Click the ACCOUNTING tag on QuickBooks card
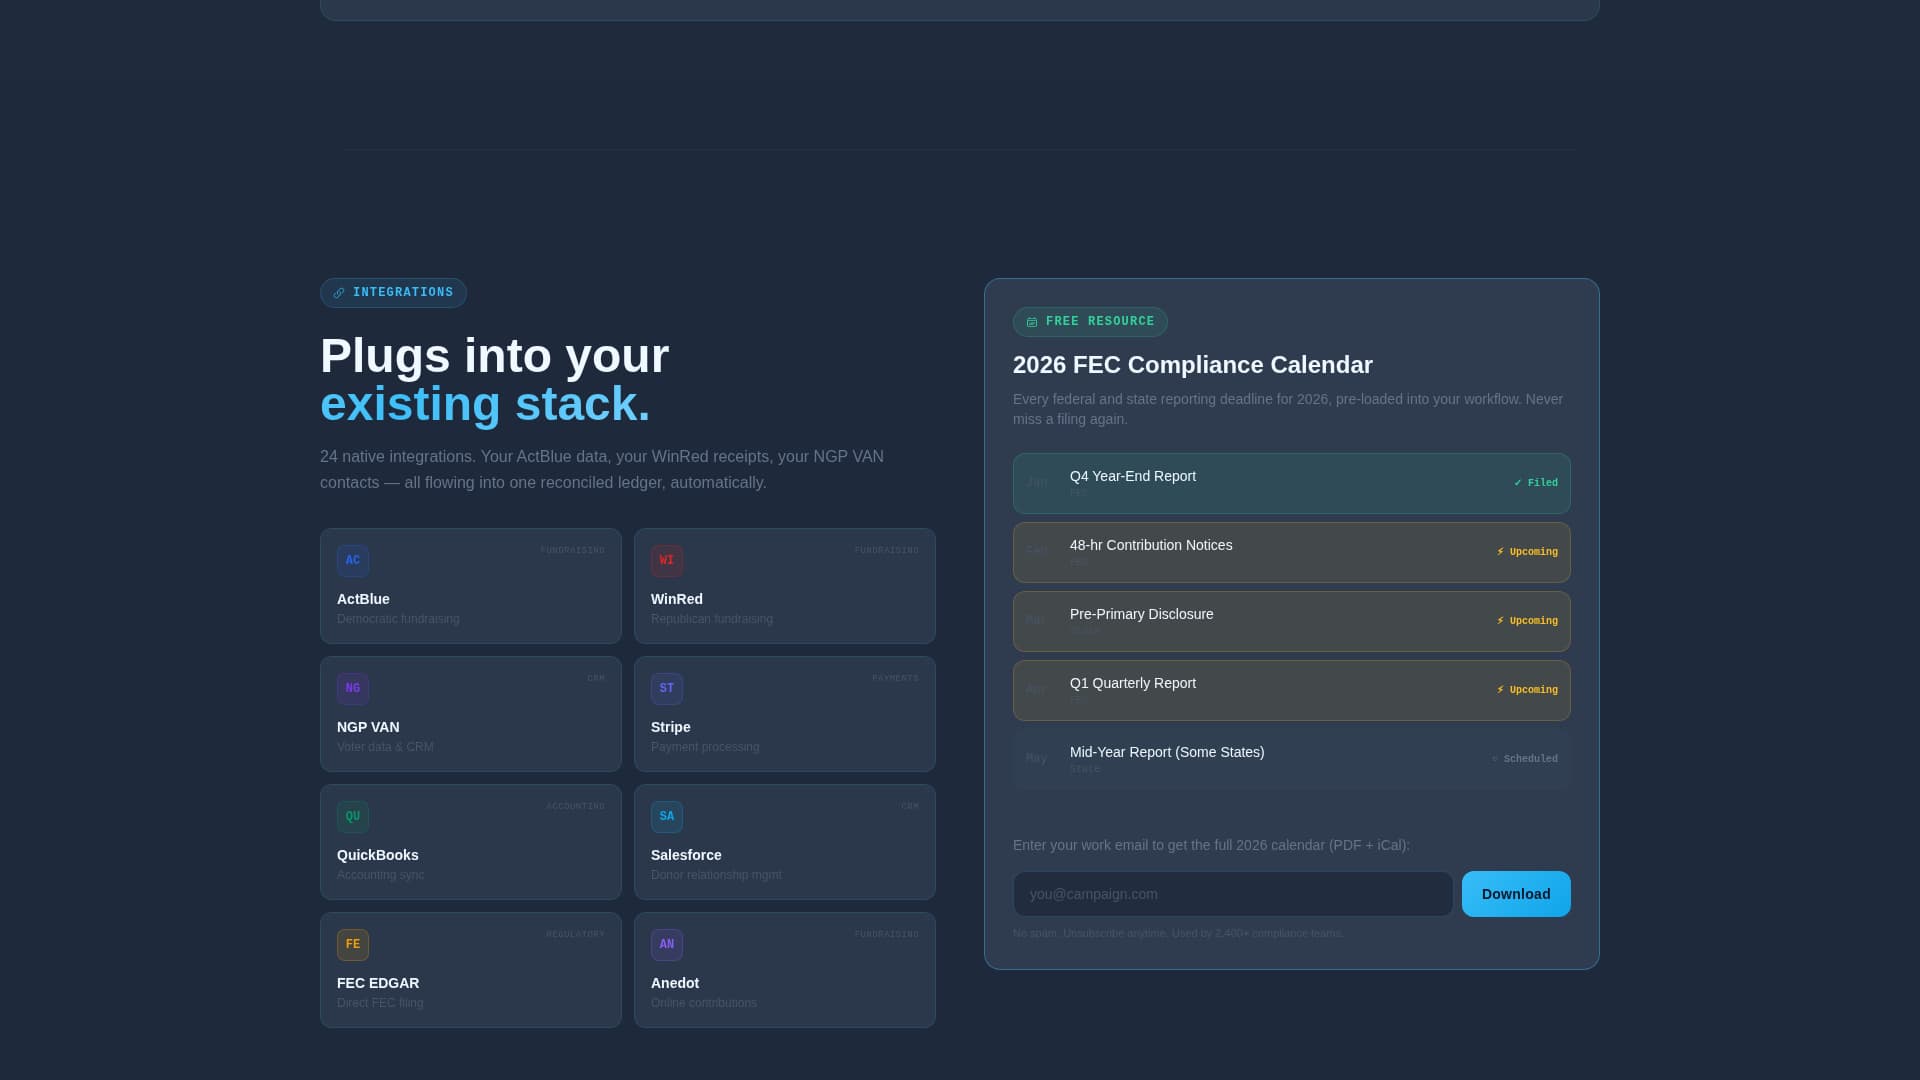1920x1080 pixels. 576,807
